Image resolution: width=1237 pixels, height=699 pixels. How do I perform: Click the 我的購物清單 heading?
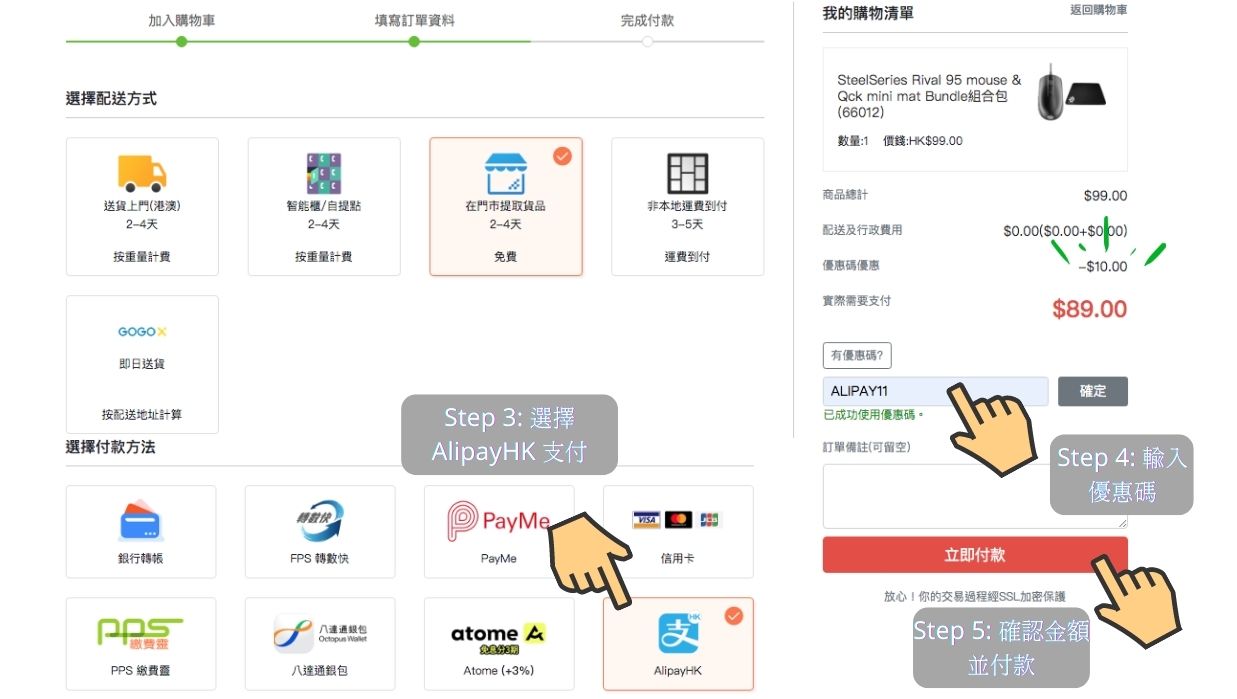pyautogui.click(x=868, y=13)
